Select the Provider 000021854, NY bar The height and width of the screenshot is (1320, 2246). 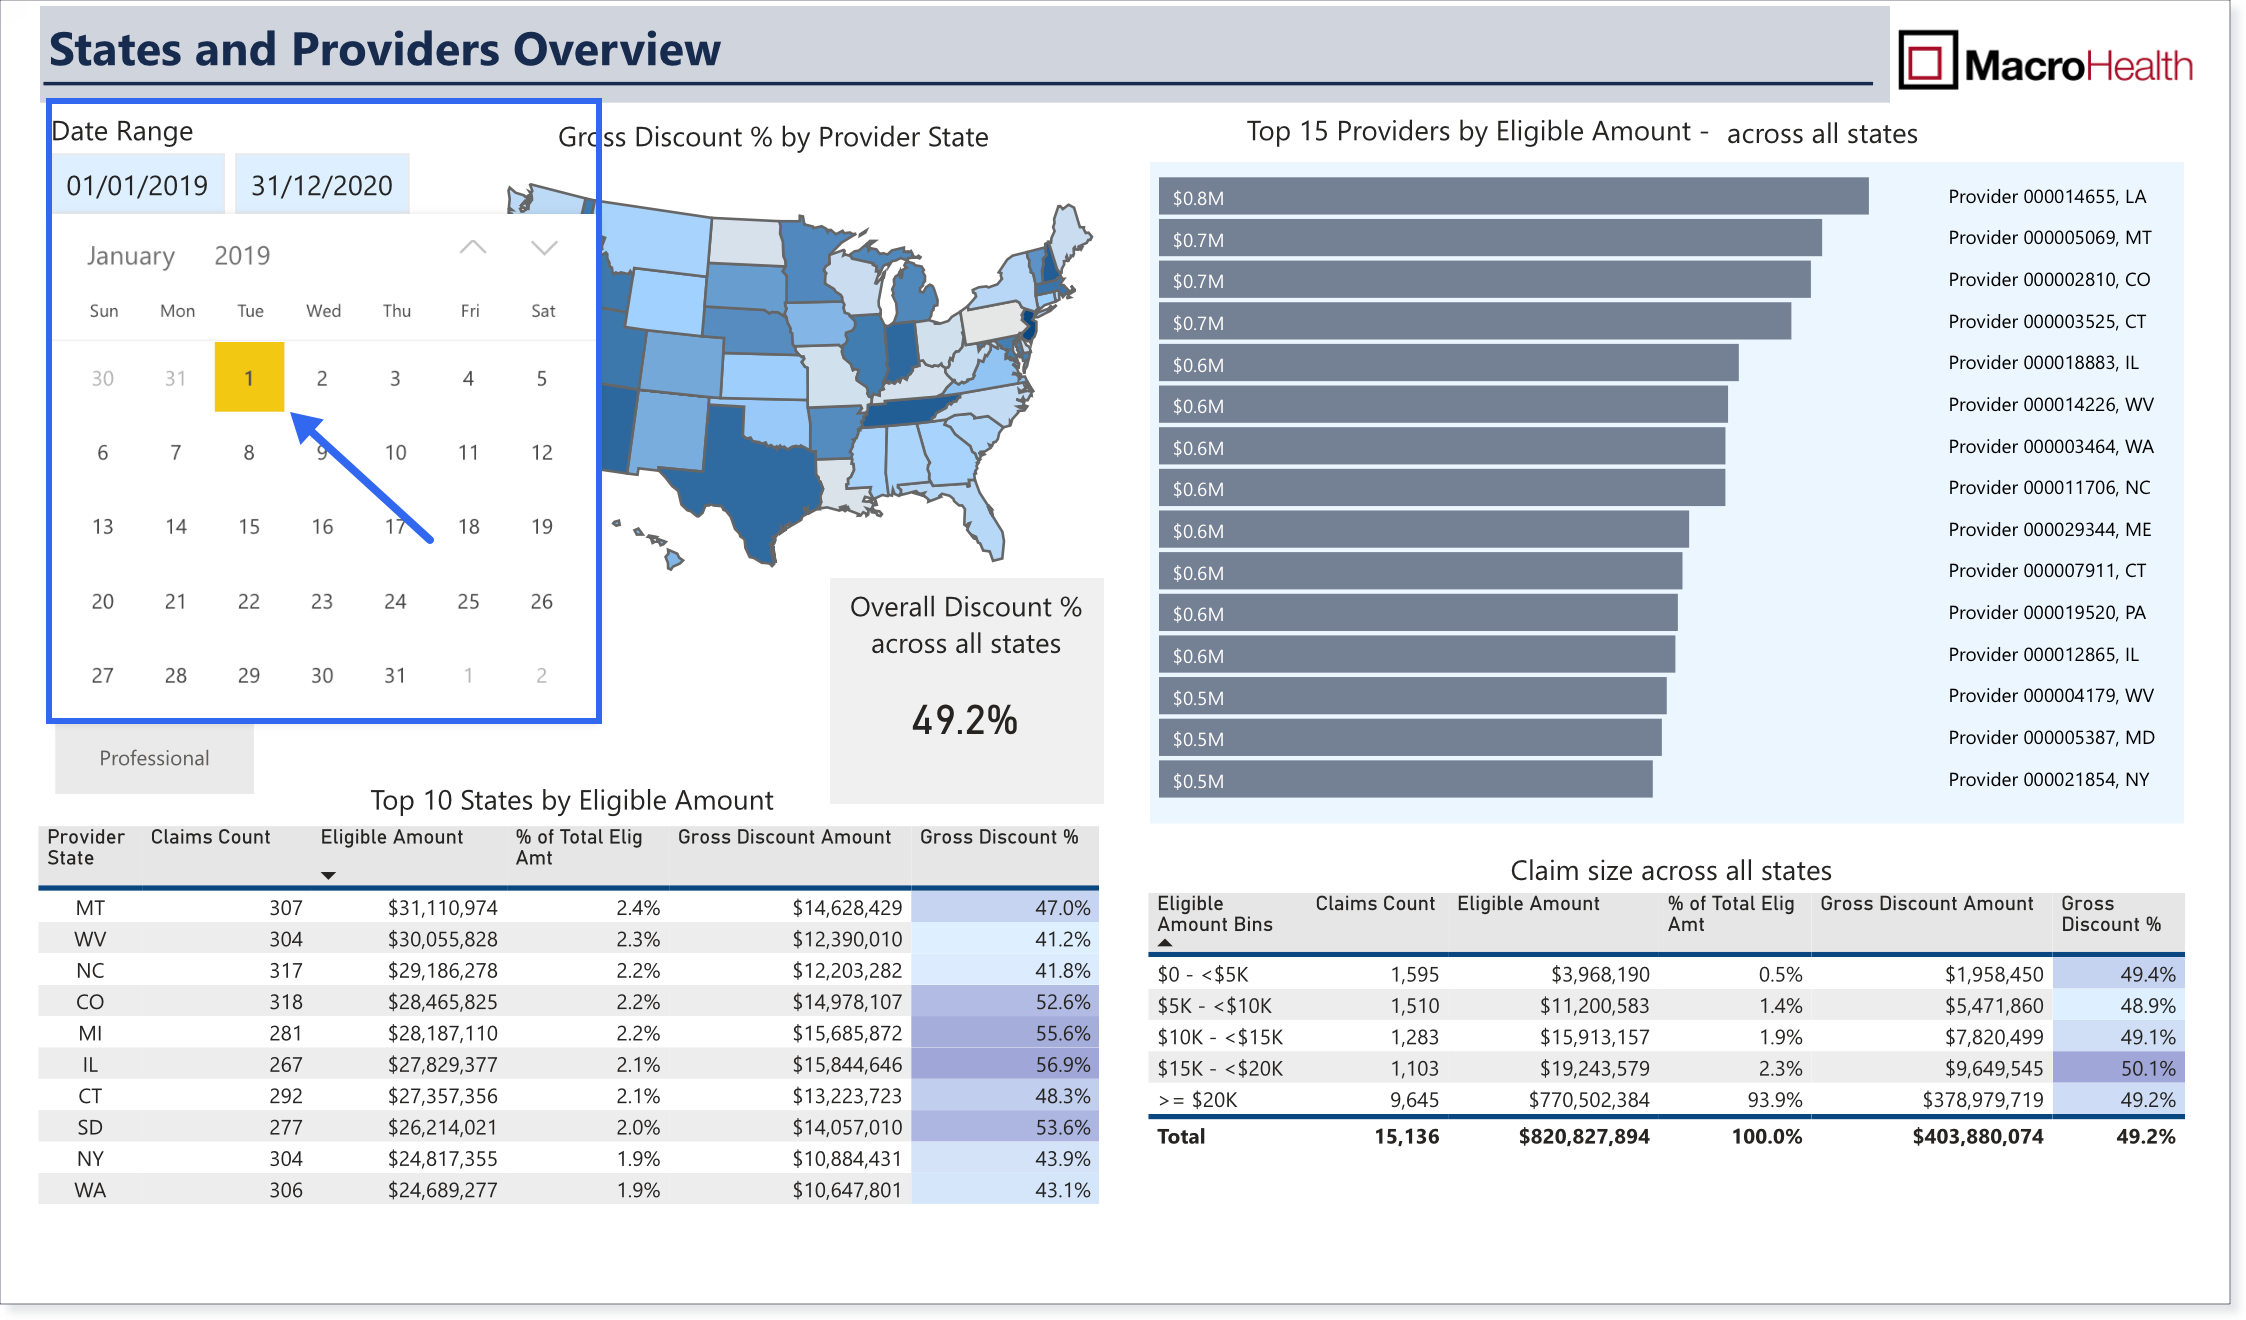[1406, 779]
